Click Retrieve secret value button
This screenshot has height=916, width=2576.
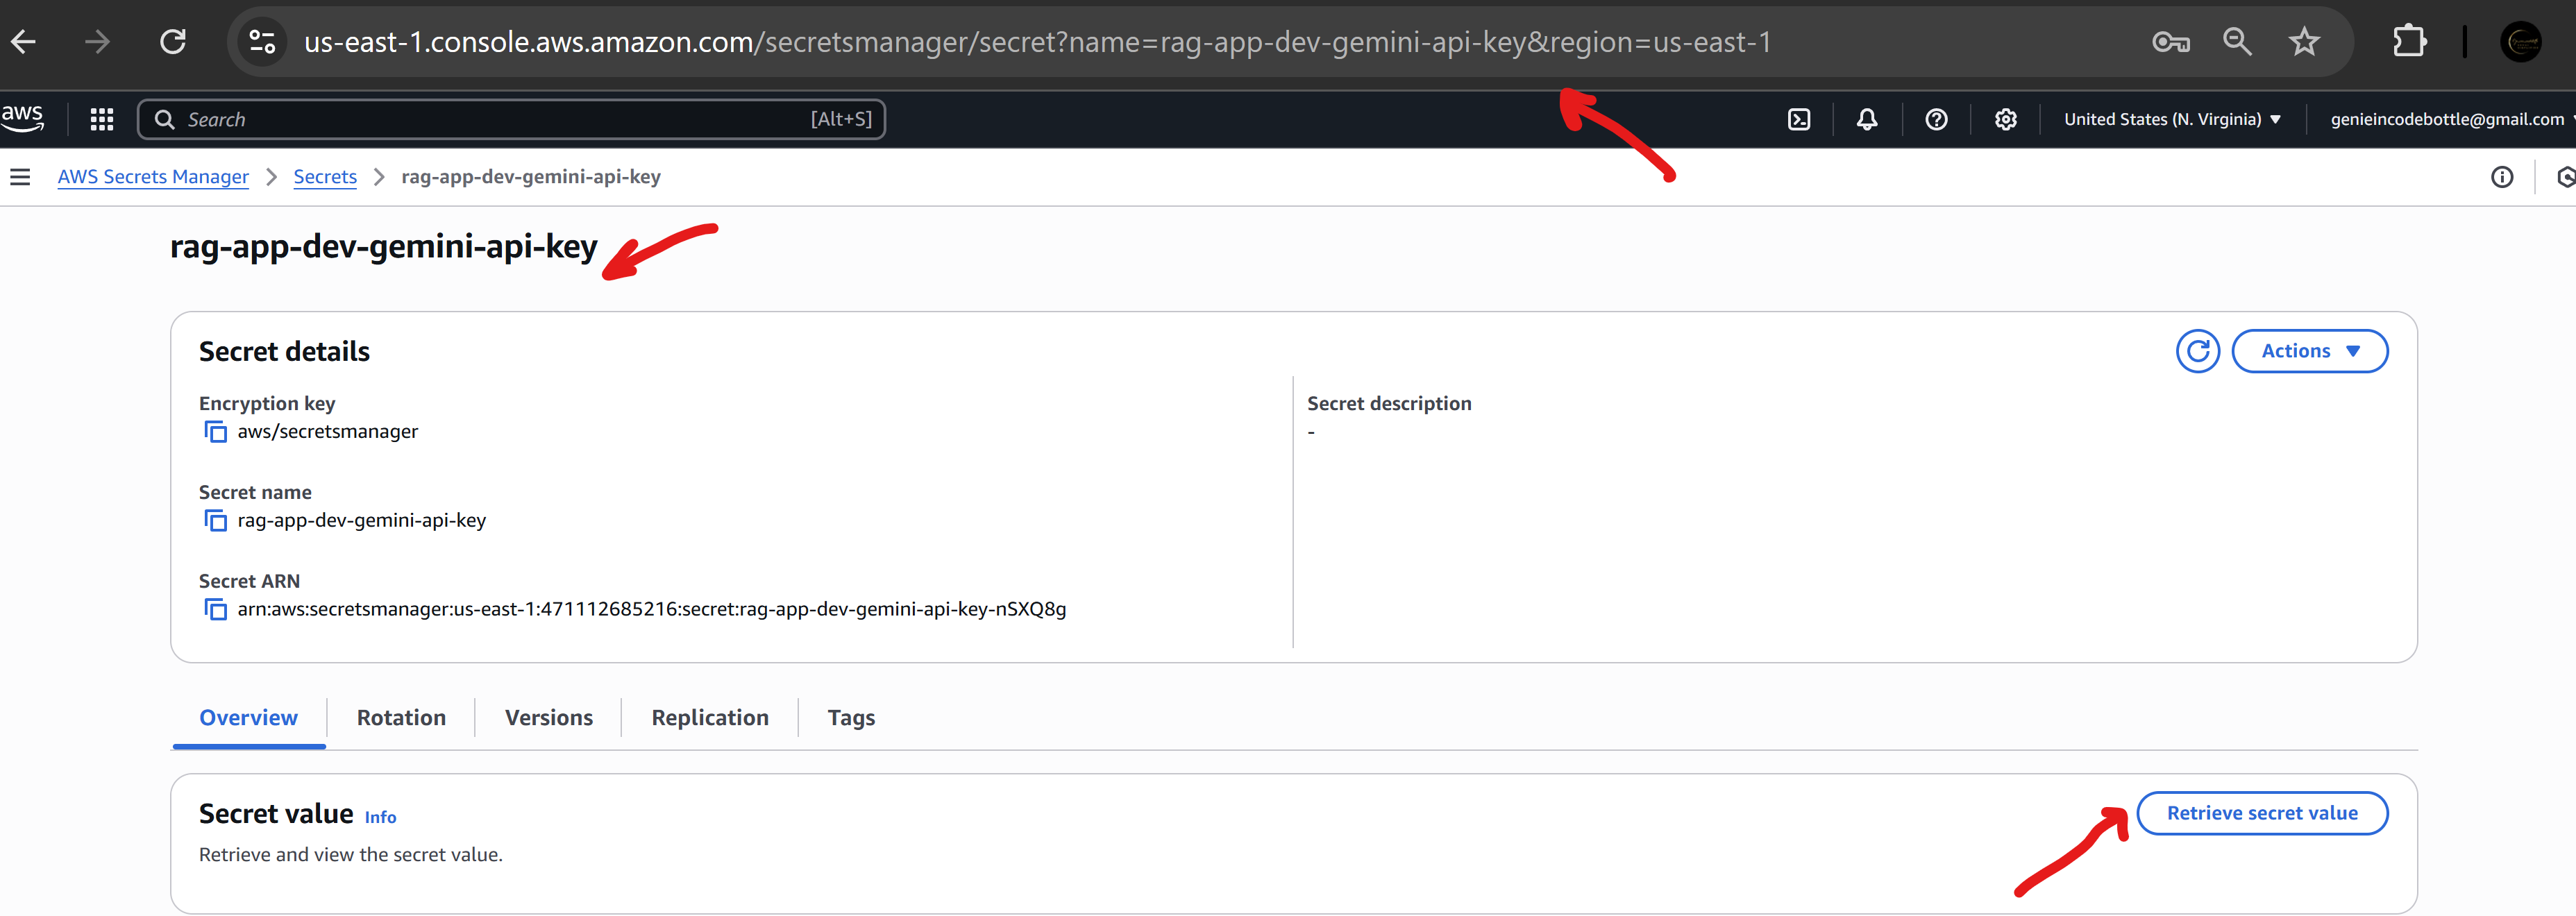(x=2261, y=813)
